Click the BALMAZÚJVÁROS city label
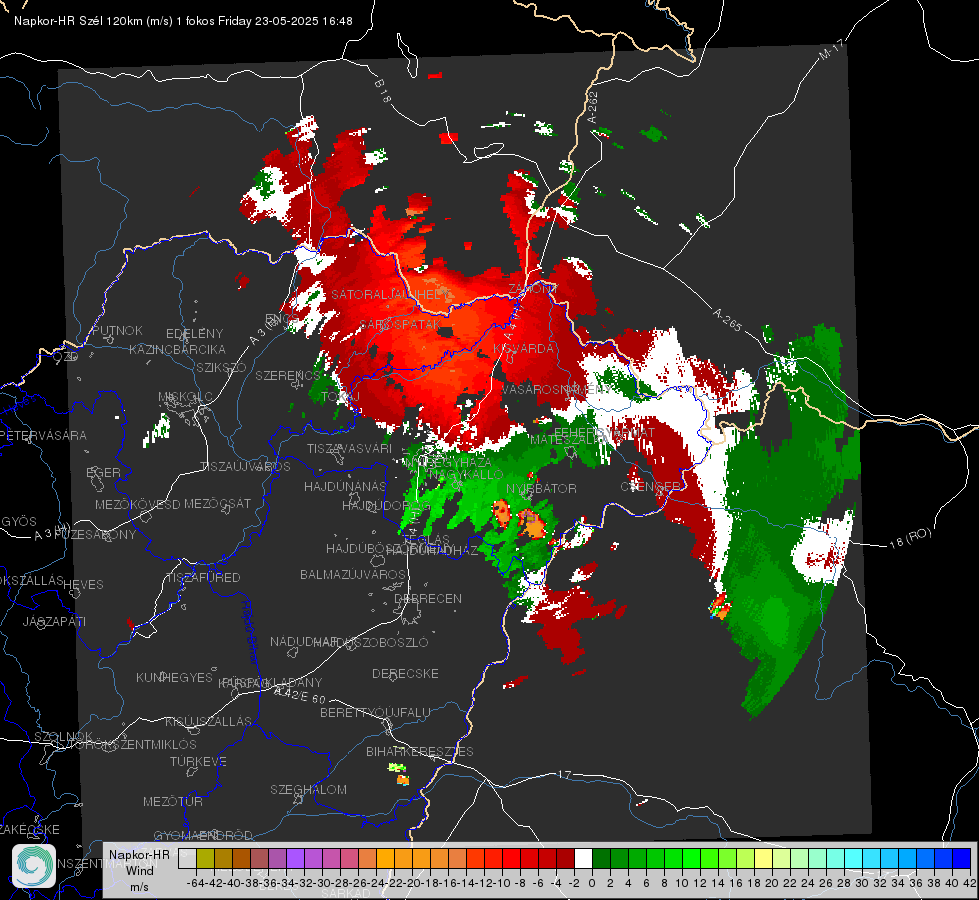The width and height of the screenshot is (979, 900). coord(353,575)
